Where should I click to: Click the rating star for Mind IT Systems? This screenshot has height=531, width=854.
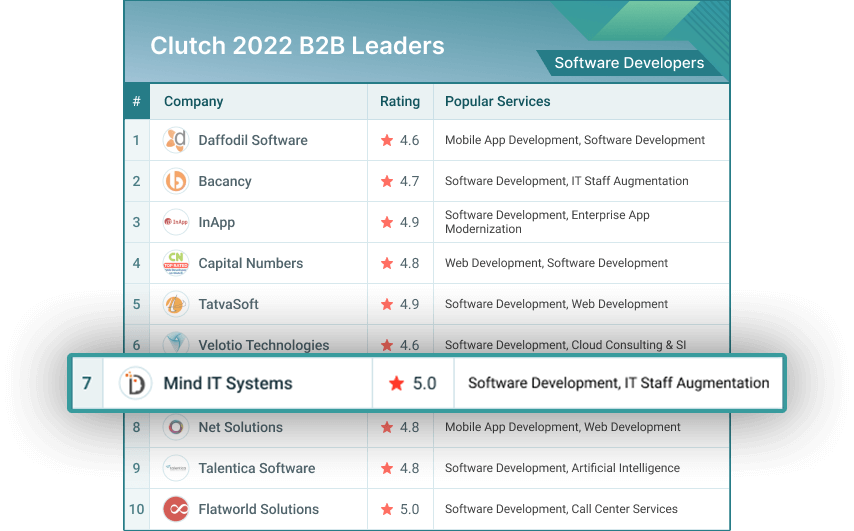click(396, 383)
